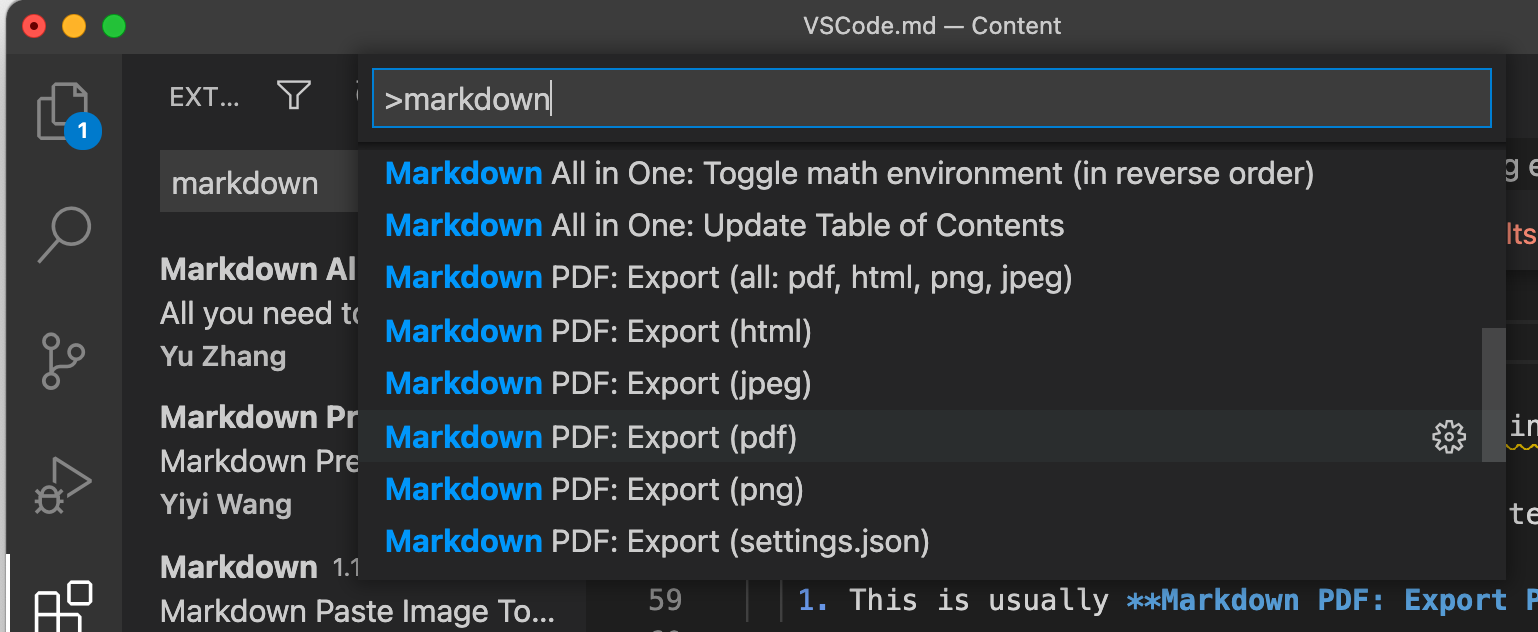Open the Run and Debug view

pos(62,485)
